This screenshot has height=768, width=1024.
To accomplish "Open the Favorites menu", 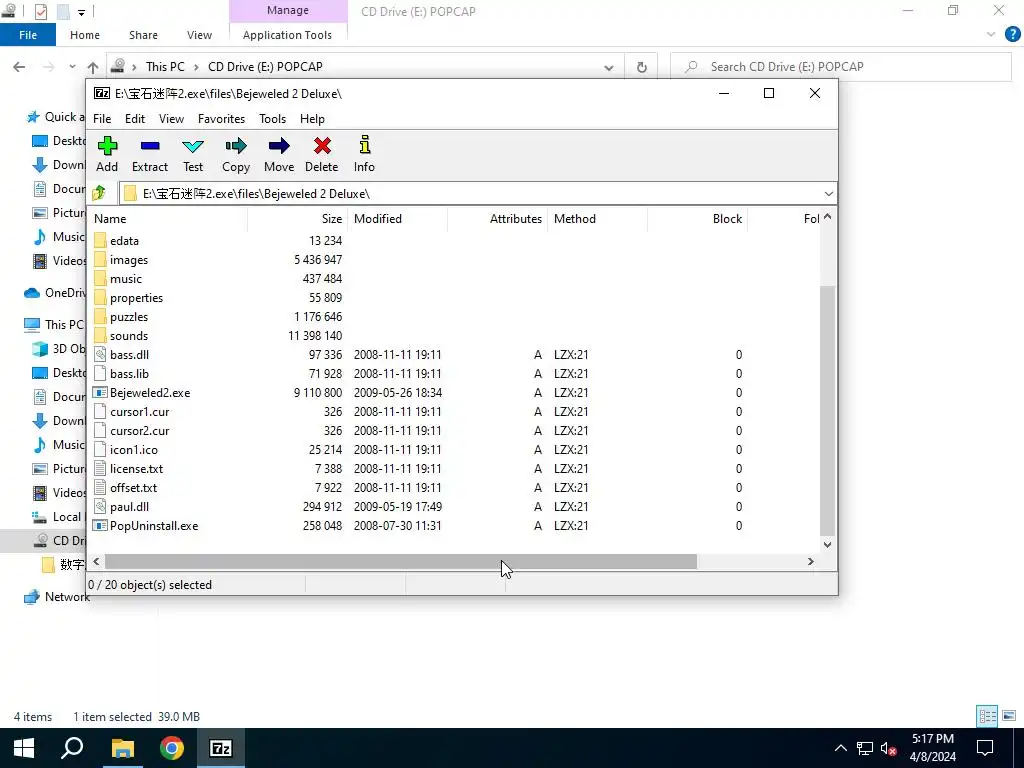I will [x=221, y=119].
